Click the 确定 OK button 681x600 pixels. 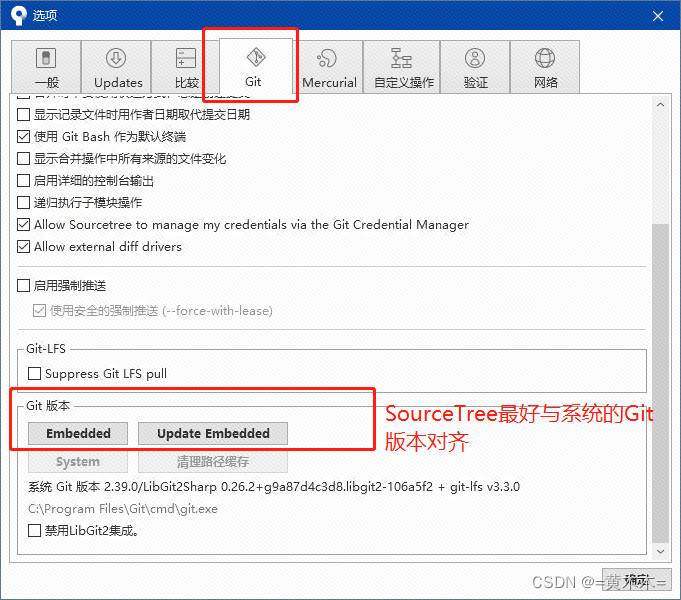(x=637, y=580)
